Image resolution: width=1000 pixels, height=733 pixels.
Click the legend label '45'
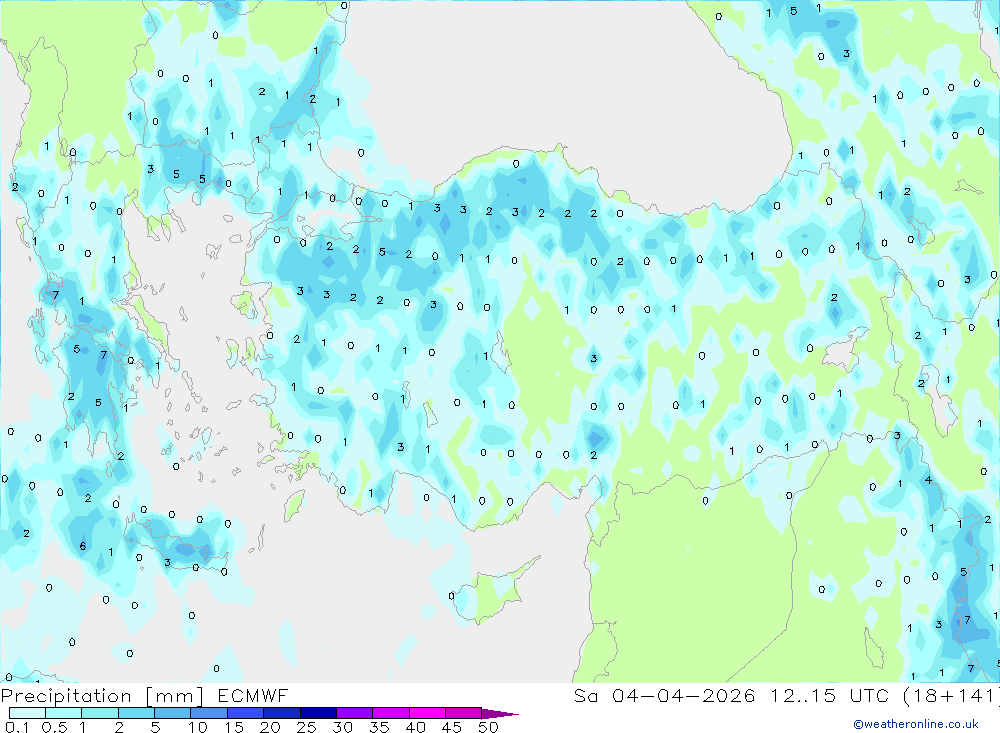(x=452, y=727)
